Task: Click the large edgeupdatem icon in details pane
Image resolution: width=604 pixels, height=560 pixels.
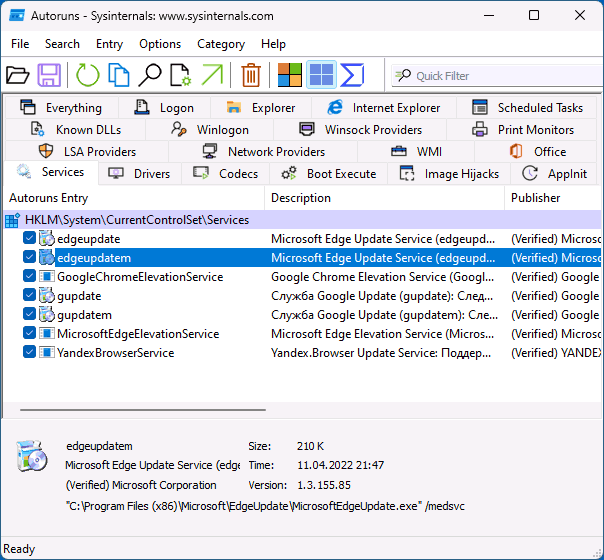Action: 32,456
